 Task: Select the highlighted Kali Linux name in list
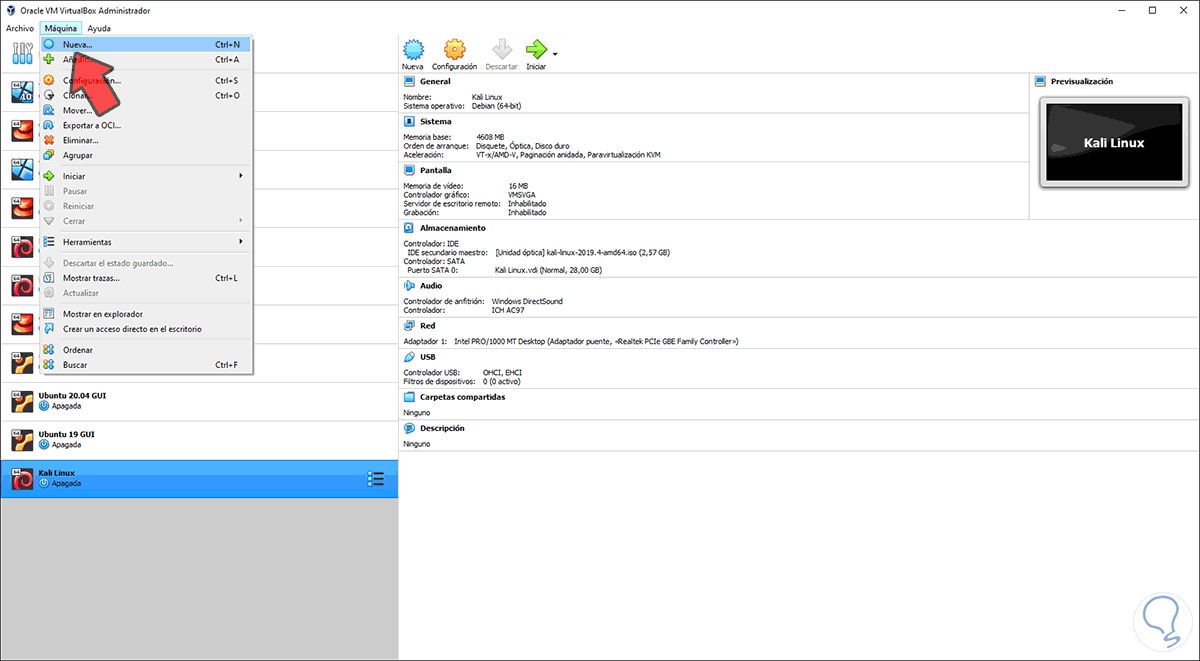coord(57,473)
